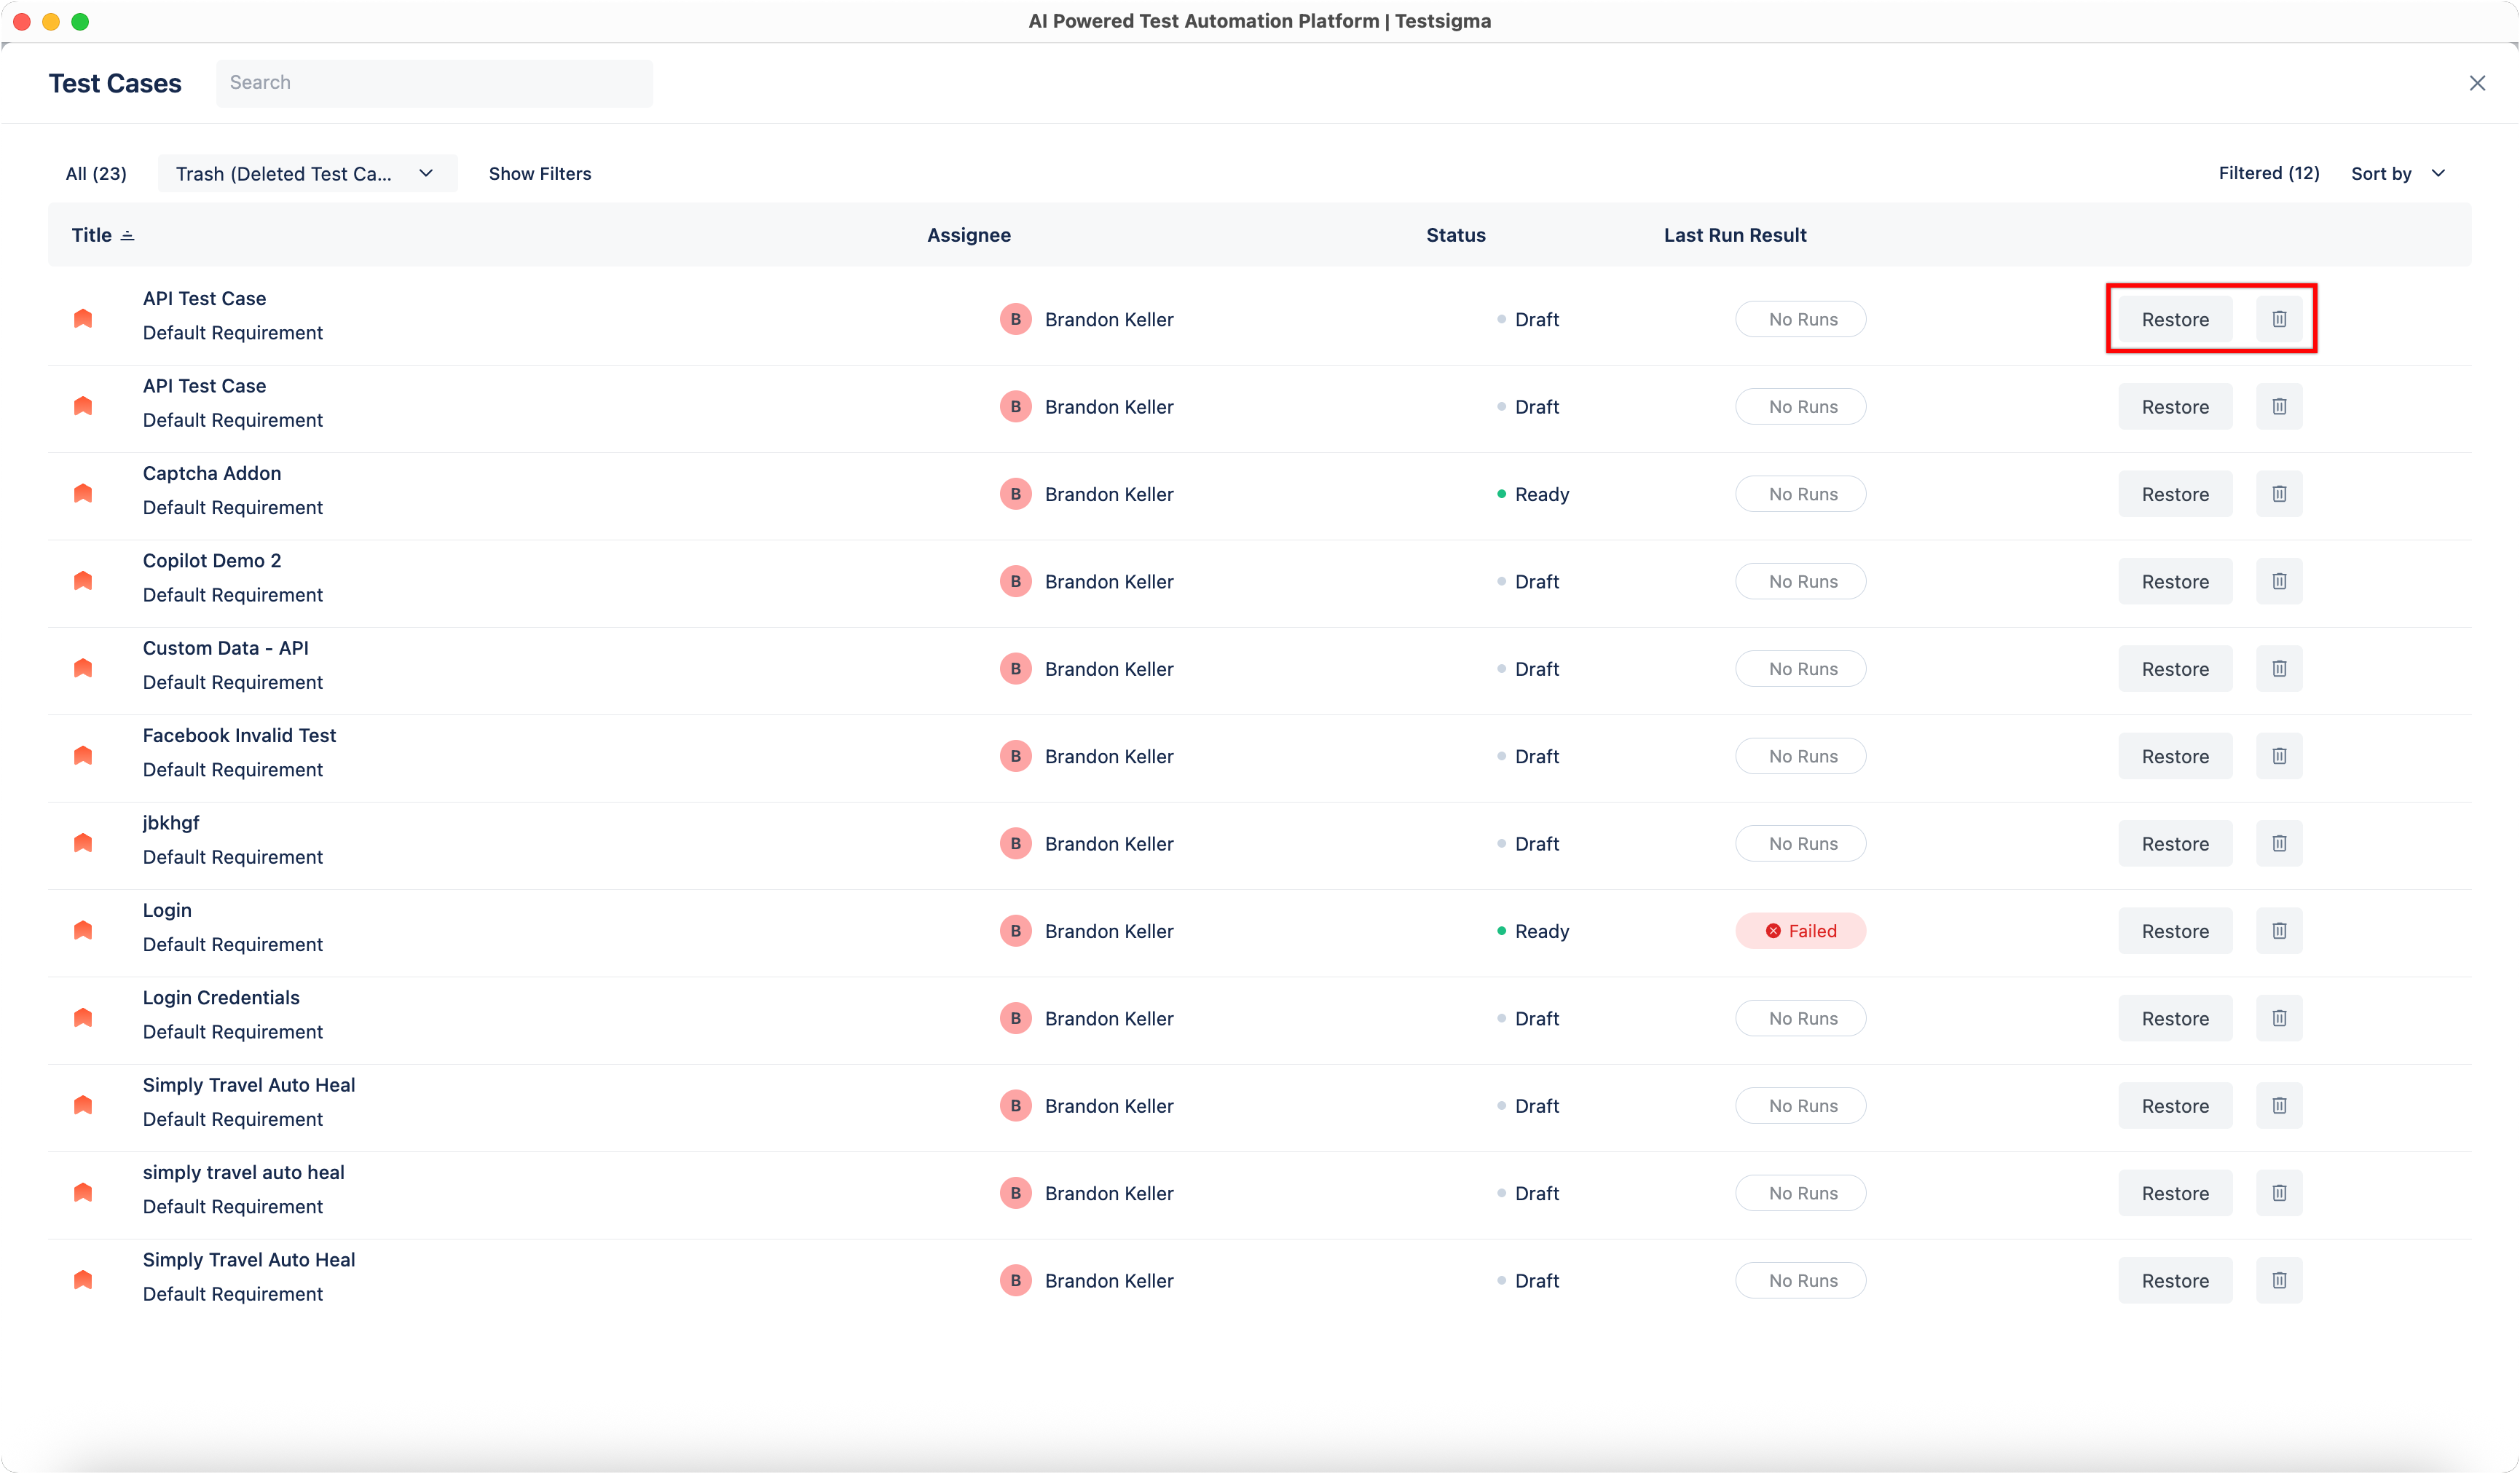The image size is (2520, 1474).
Task: Click trash icon for Copilot Demo 2
Action: [2278, 581]
